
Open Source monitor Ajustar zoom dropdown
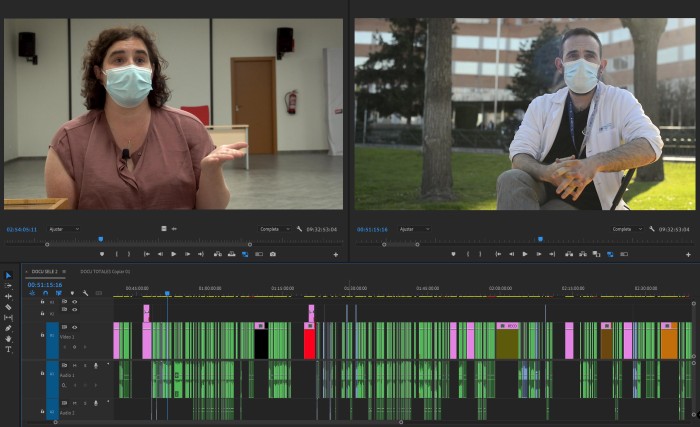tap(64, 229)
